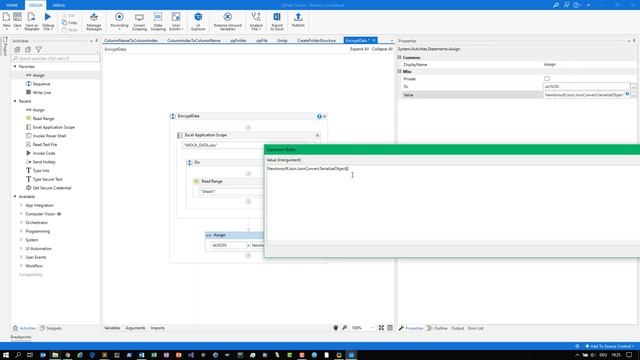Image resolution: width=640 pixels, height=360 pixels.
Task: Click Save as Template icon
Action: 31,21
